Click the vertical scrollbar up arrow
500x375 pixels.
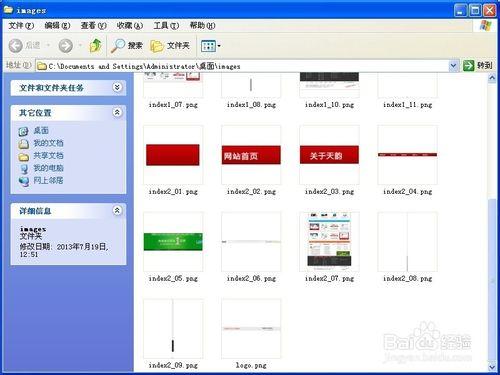click(492, 78)
